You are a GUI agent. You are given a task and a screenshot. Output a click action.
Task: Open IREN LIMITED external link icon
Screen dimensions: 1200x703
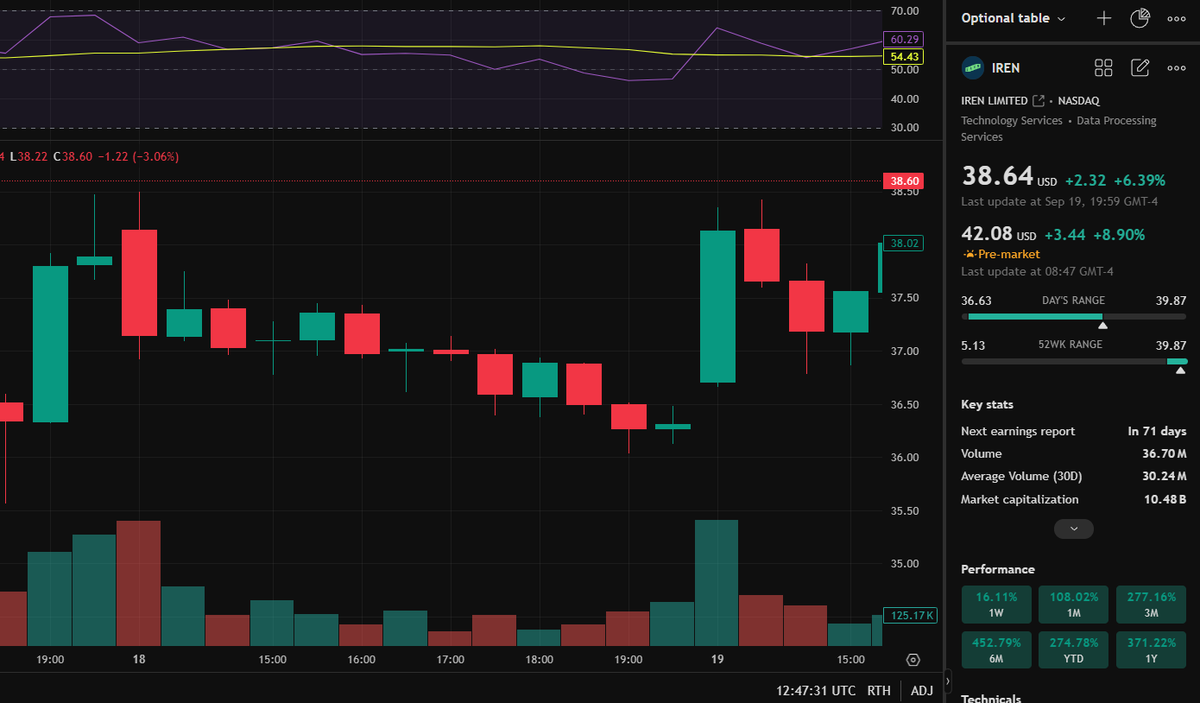(1038, 101)
